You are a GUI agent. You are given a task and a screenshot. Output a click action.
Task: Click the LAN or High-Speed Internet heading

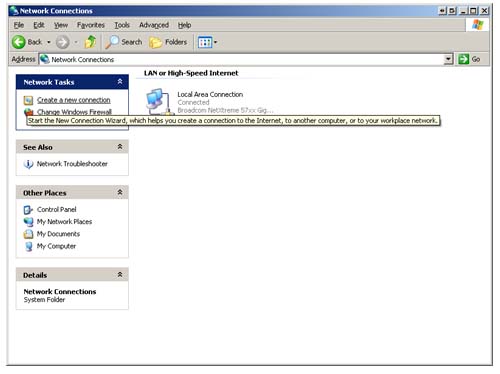[191, 73]
